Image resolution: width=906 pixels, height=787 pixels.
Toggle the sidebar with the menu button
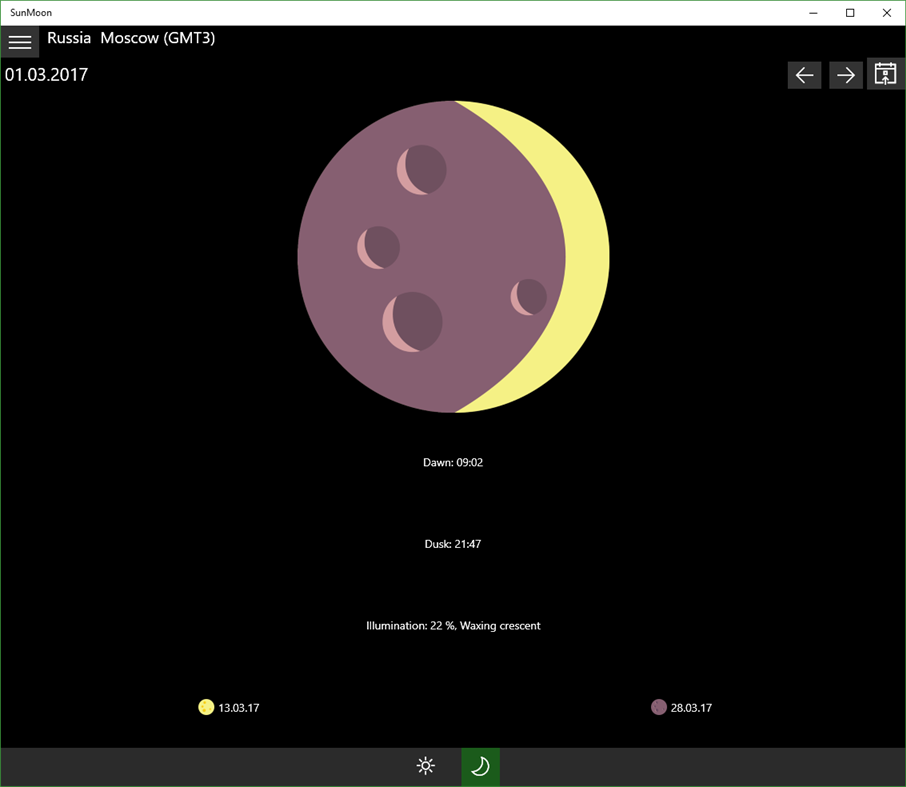[x=20, y=41]
